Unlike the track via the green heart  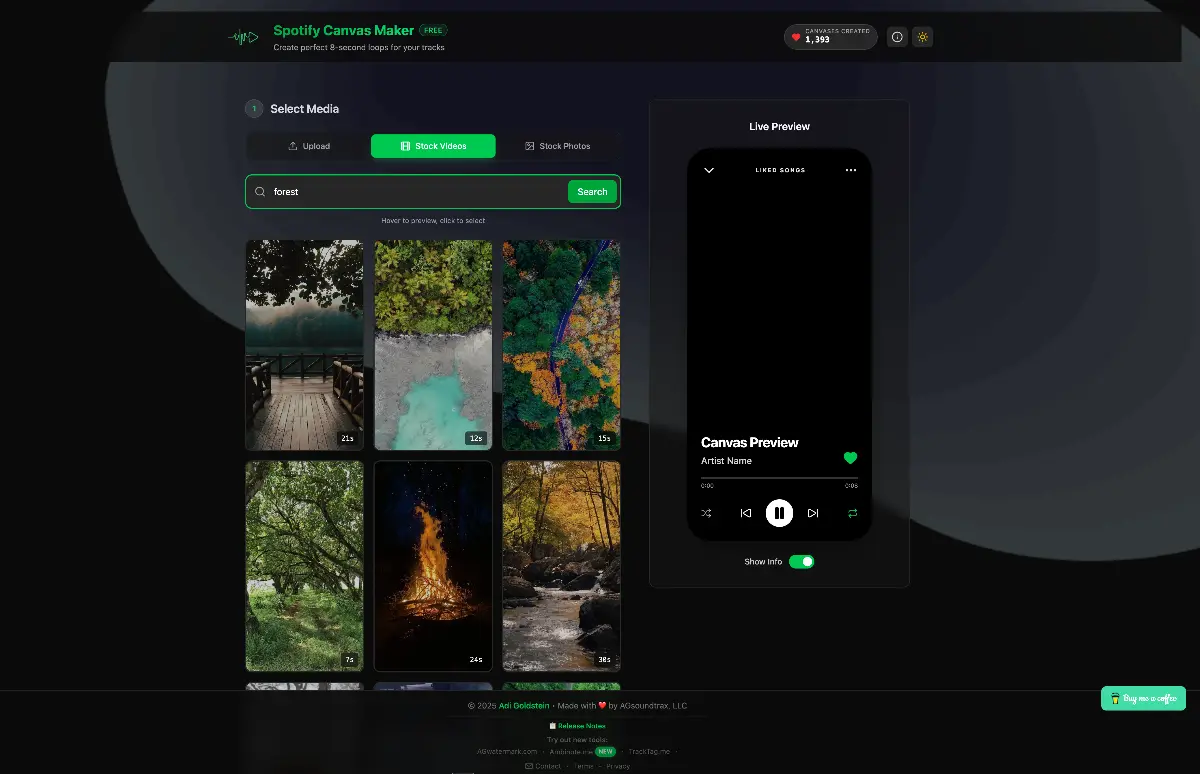click(x=850, y=458)
